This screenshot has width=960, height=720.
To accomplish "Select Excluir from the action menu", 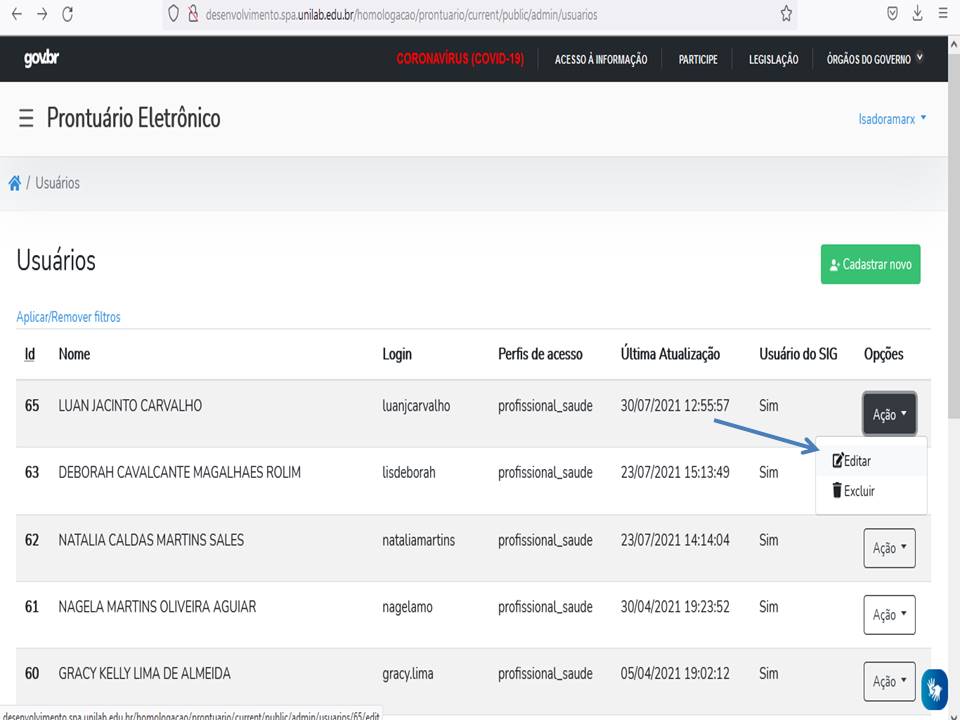I will click(x=853, y=491).
